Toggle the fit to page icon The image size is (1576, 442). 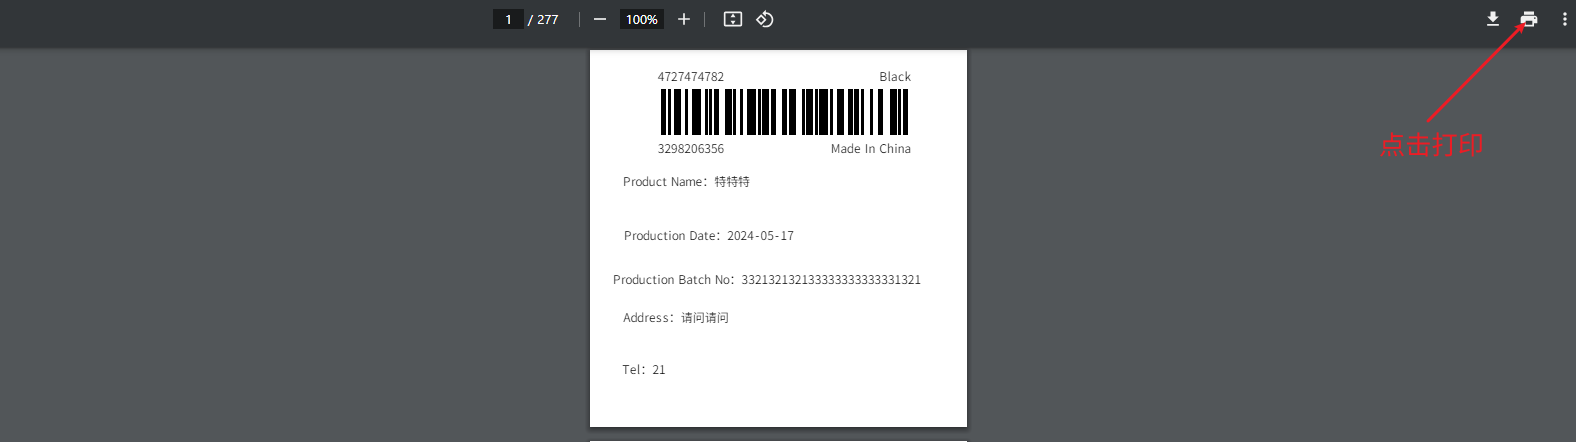coord(733,19)
